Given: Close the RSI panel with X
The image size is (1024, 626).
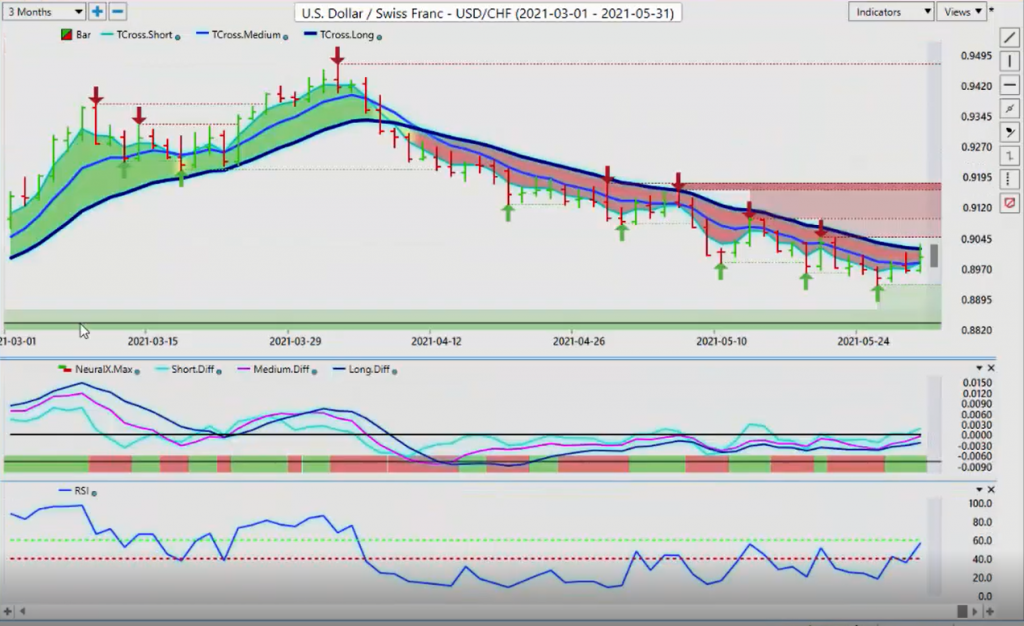Looking at the screenshot, I should [x=990, y=490].
